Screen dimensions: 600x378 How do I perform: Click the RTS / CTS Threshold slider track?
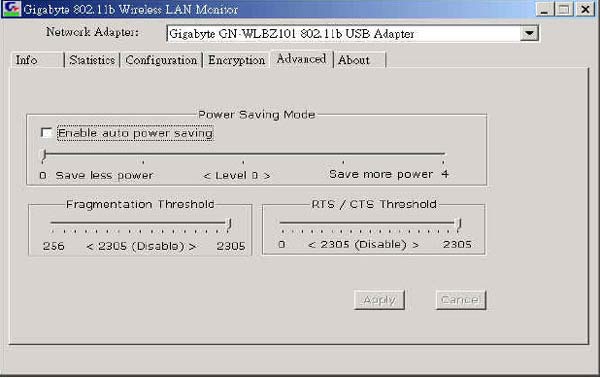point(369,222)
